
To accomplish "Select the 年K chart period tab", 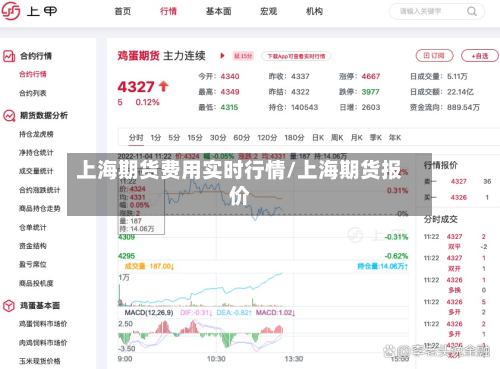I will 395,137.
